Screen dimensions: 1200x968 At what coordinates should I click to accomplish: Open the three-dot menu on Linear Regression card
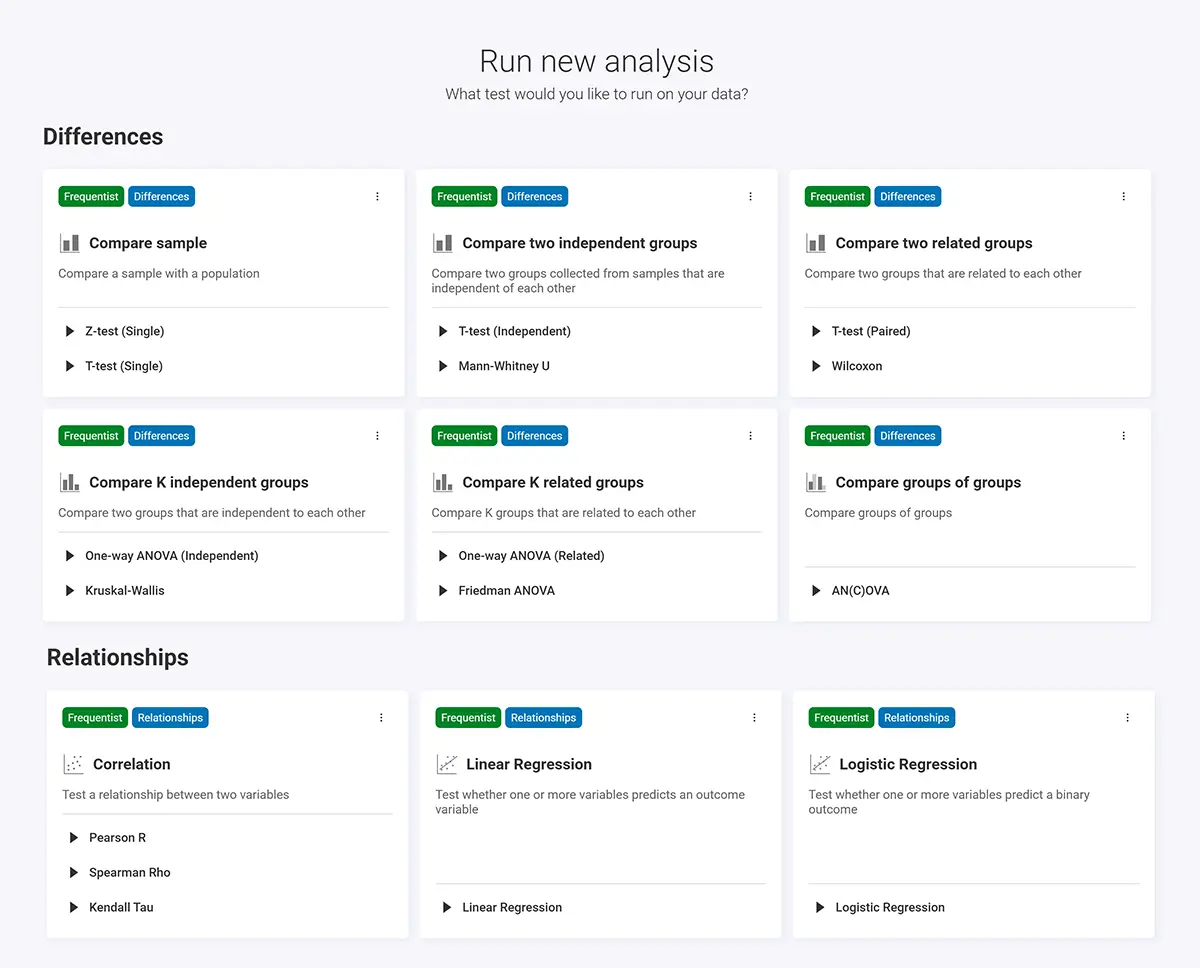click(754, 718)
